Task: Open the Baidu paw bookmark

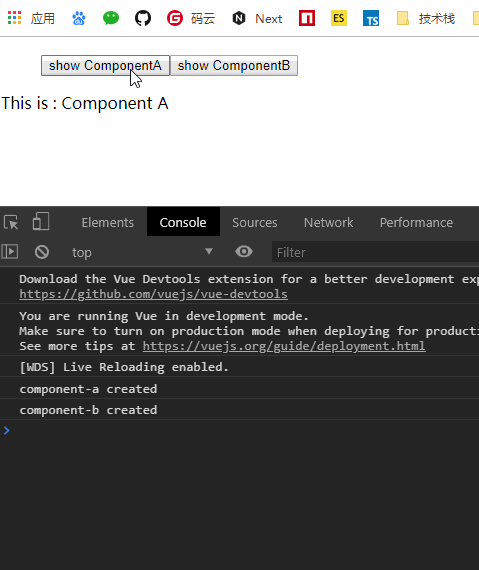Action: (x=79, y=18)
